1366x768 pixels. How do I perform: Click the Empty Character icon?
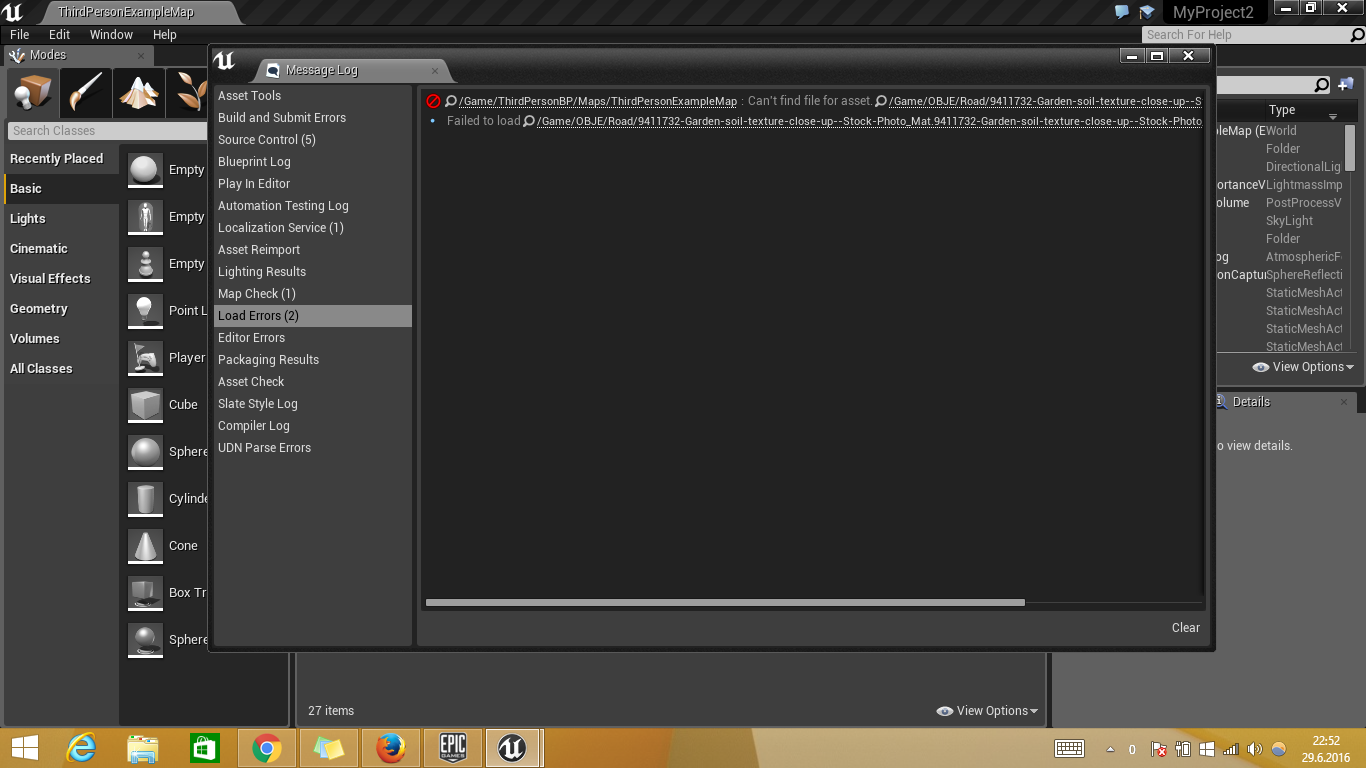point(146,217)
